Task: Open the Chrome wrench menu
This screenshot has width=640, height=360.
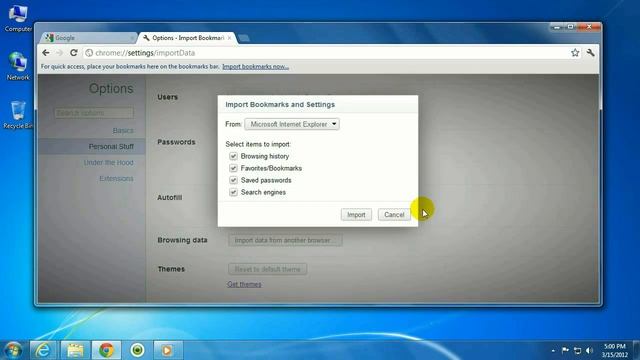Action: (591, 52)
